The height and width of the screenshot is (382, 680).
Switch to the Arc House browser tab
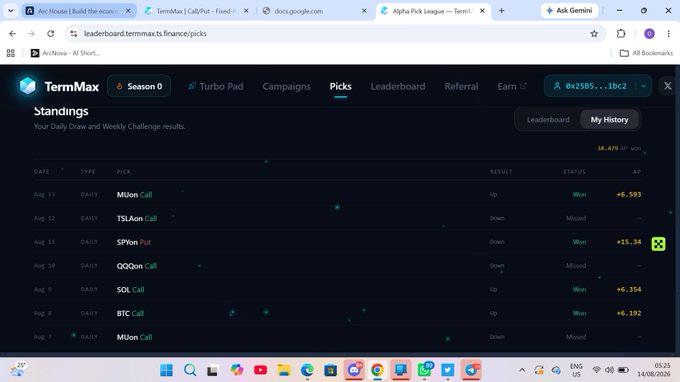tap(78, 11)
